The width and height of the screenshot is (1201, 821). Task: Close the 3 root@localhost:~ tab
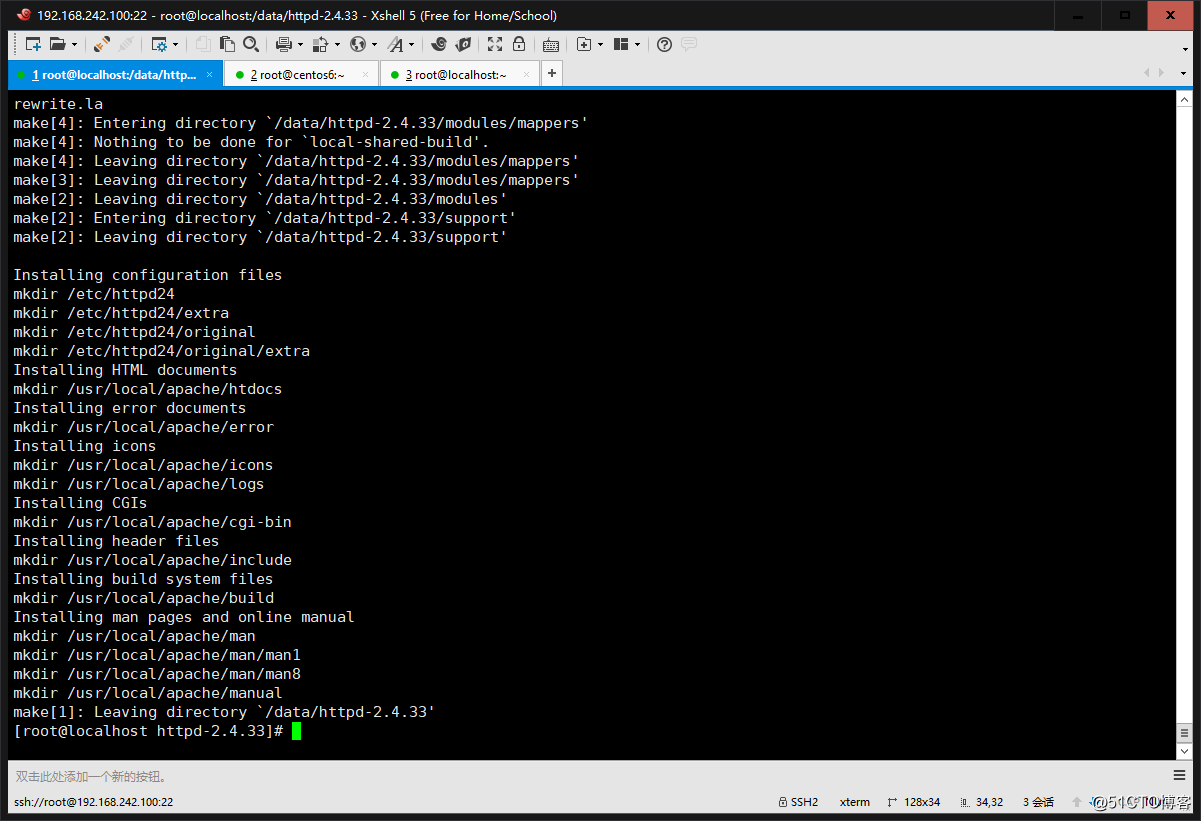pyautogui.click(x=525, y=75)
